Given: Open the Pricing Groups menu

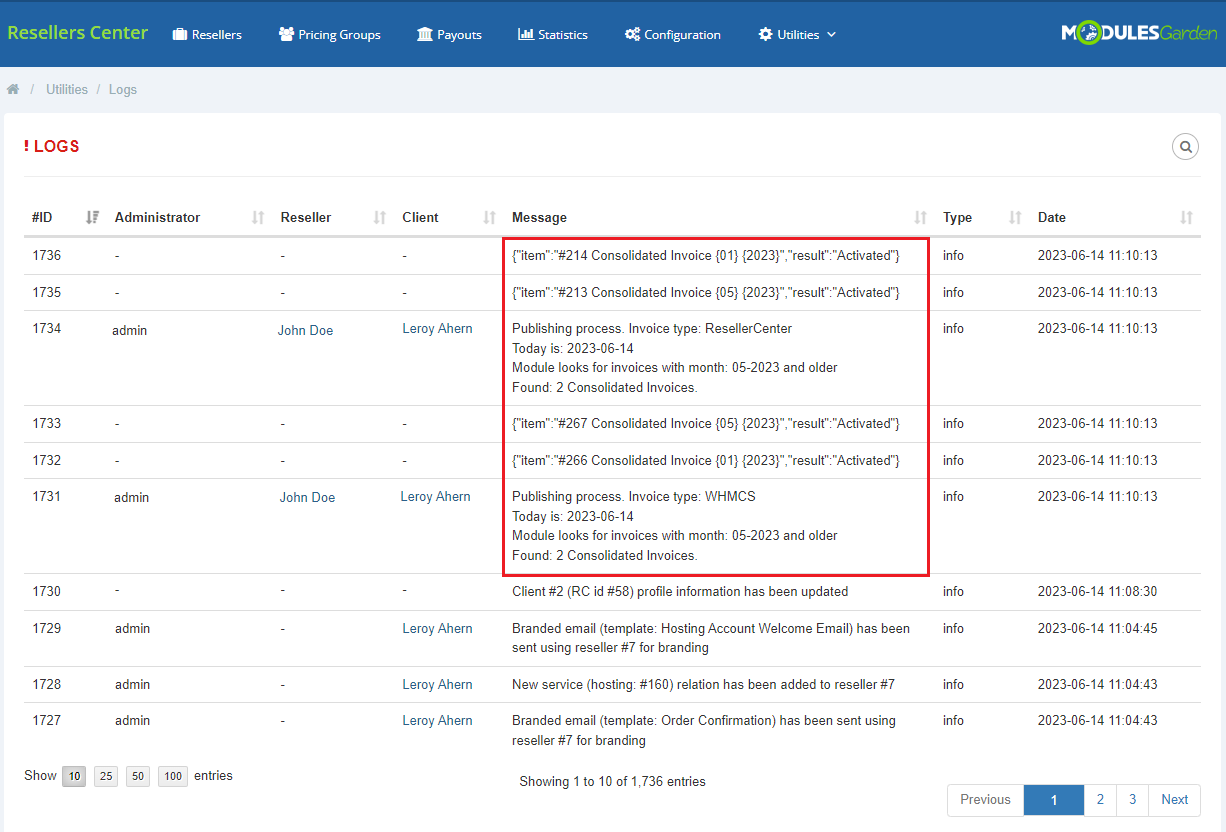Looking at the screenshot, I should 330,34.
